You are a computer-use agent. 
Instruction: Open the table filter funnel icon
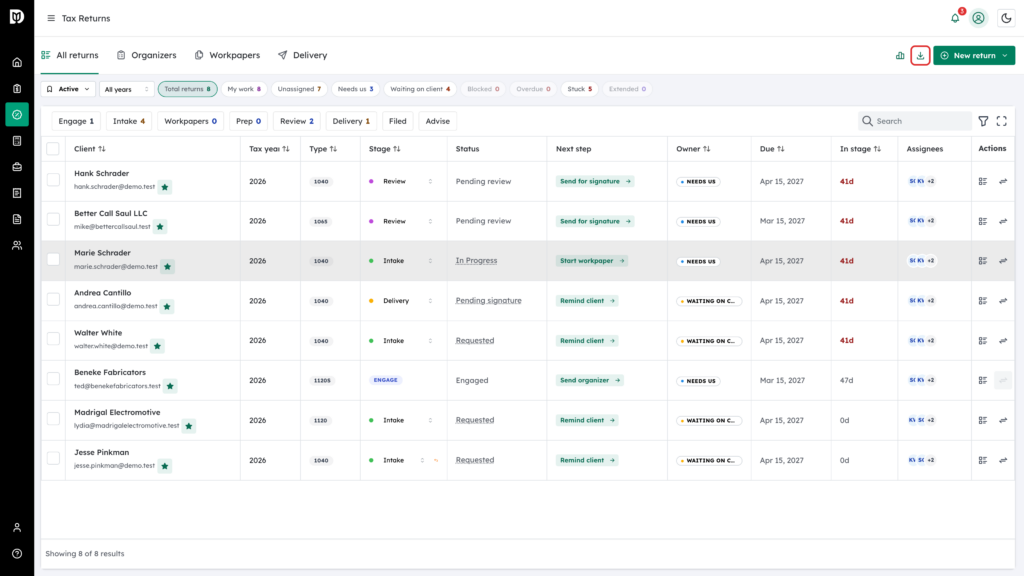click(x=984, y=121)
